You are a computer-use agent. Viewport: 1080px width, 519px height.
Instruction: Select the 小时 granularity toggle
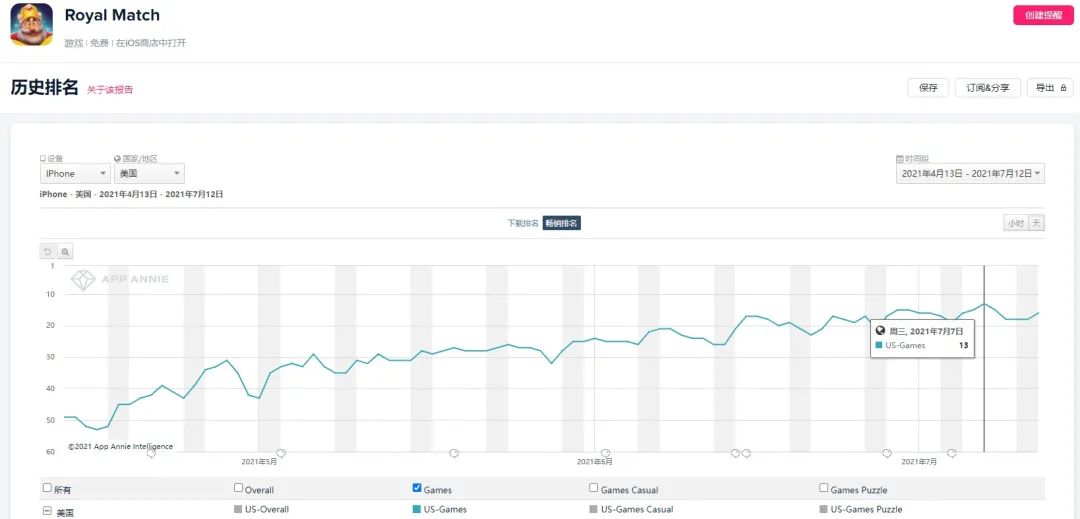coord(1015,223)
